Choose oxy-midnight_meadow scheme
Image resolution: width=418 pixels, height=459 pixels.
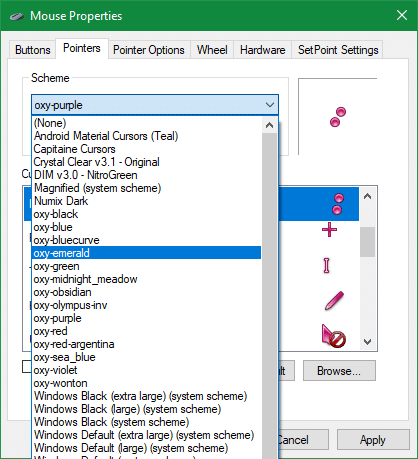[x=147, y=279]
